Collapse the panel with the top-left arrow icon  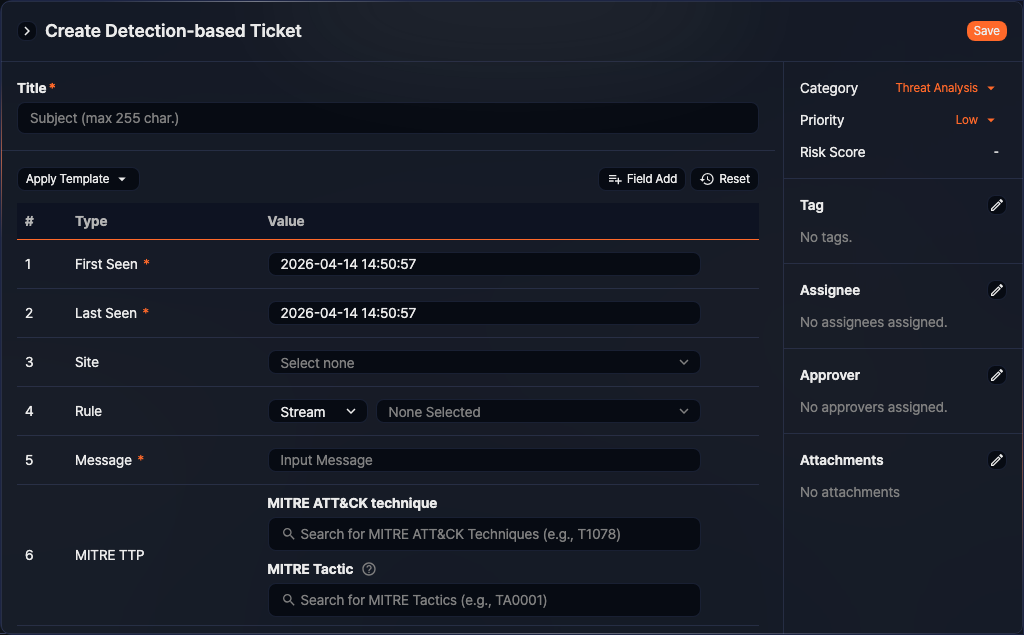(x=26, y=31)
